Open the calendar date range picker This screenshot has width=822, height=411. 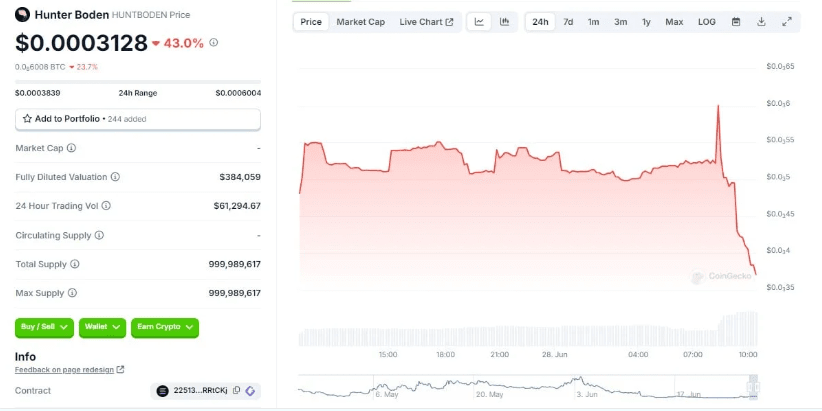tap(736, 22)
